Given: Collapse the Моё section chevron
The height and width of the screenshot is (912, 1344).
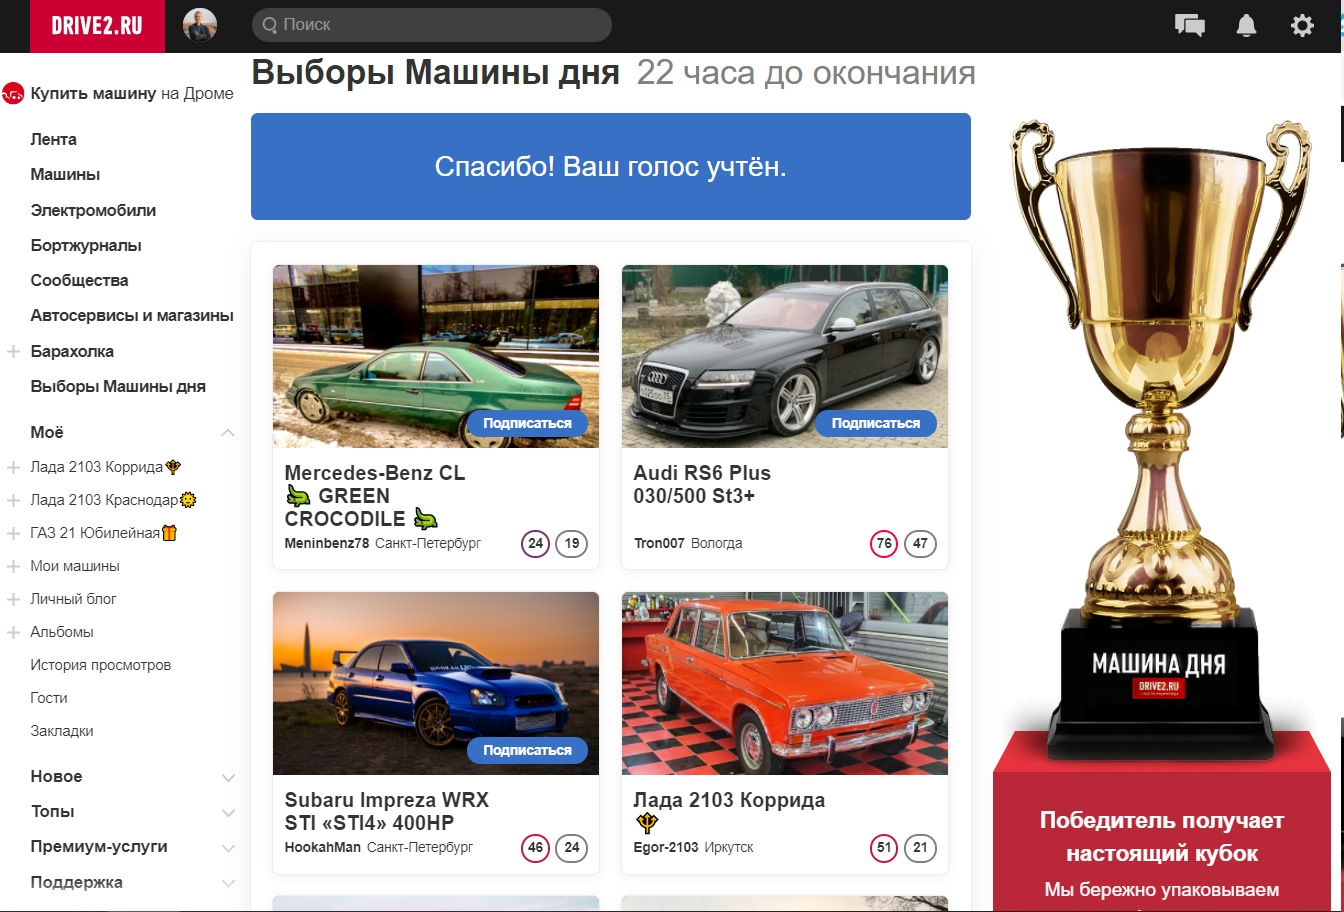Looking at the screenshot, I should [x=228, y=433].
